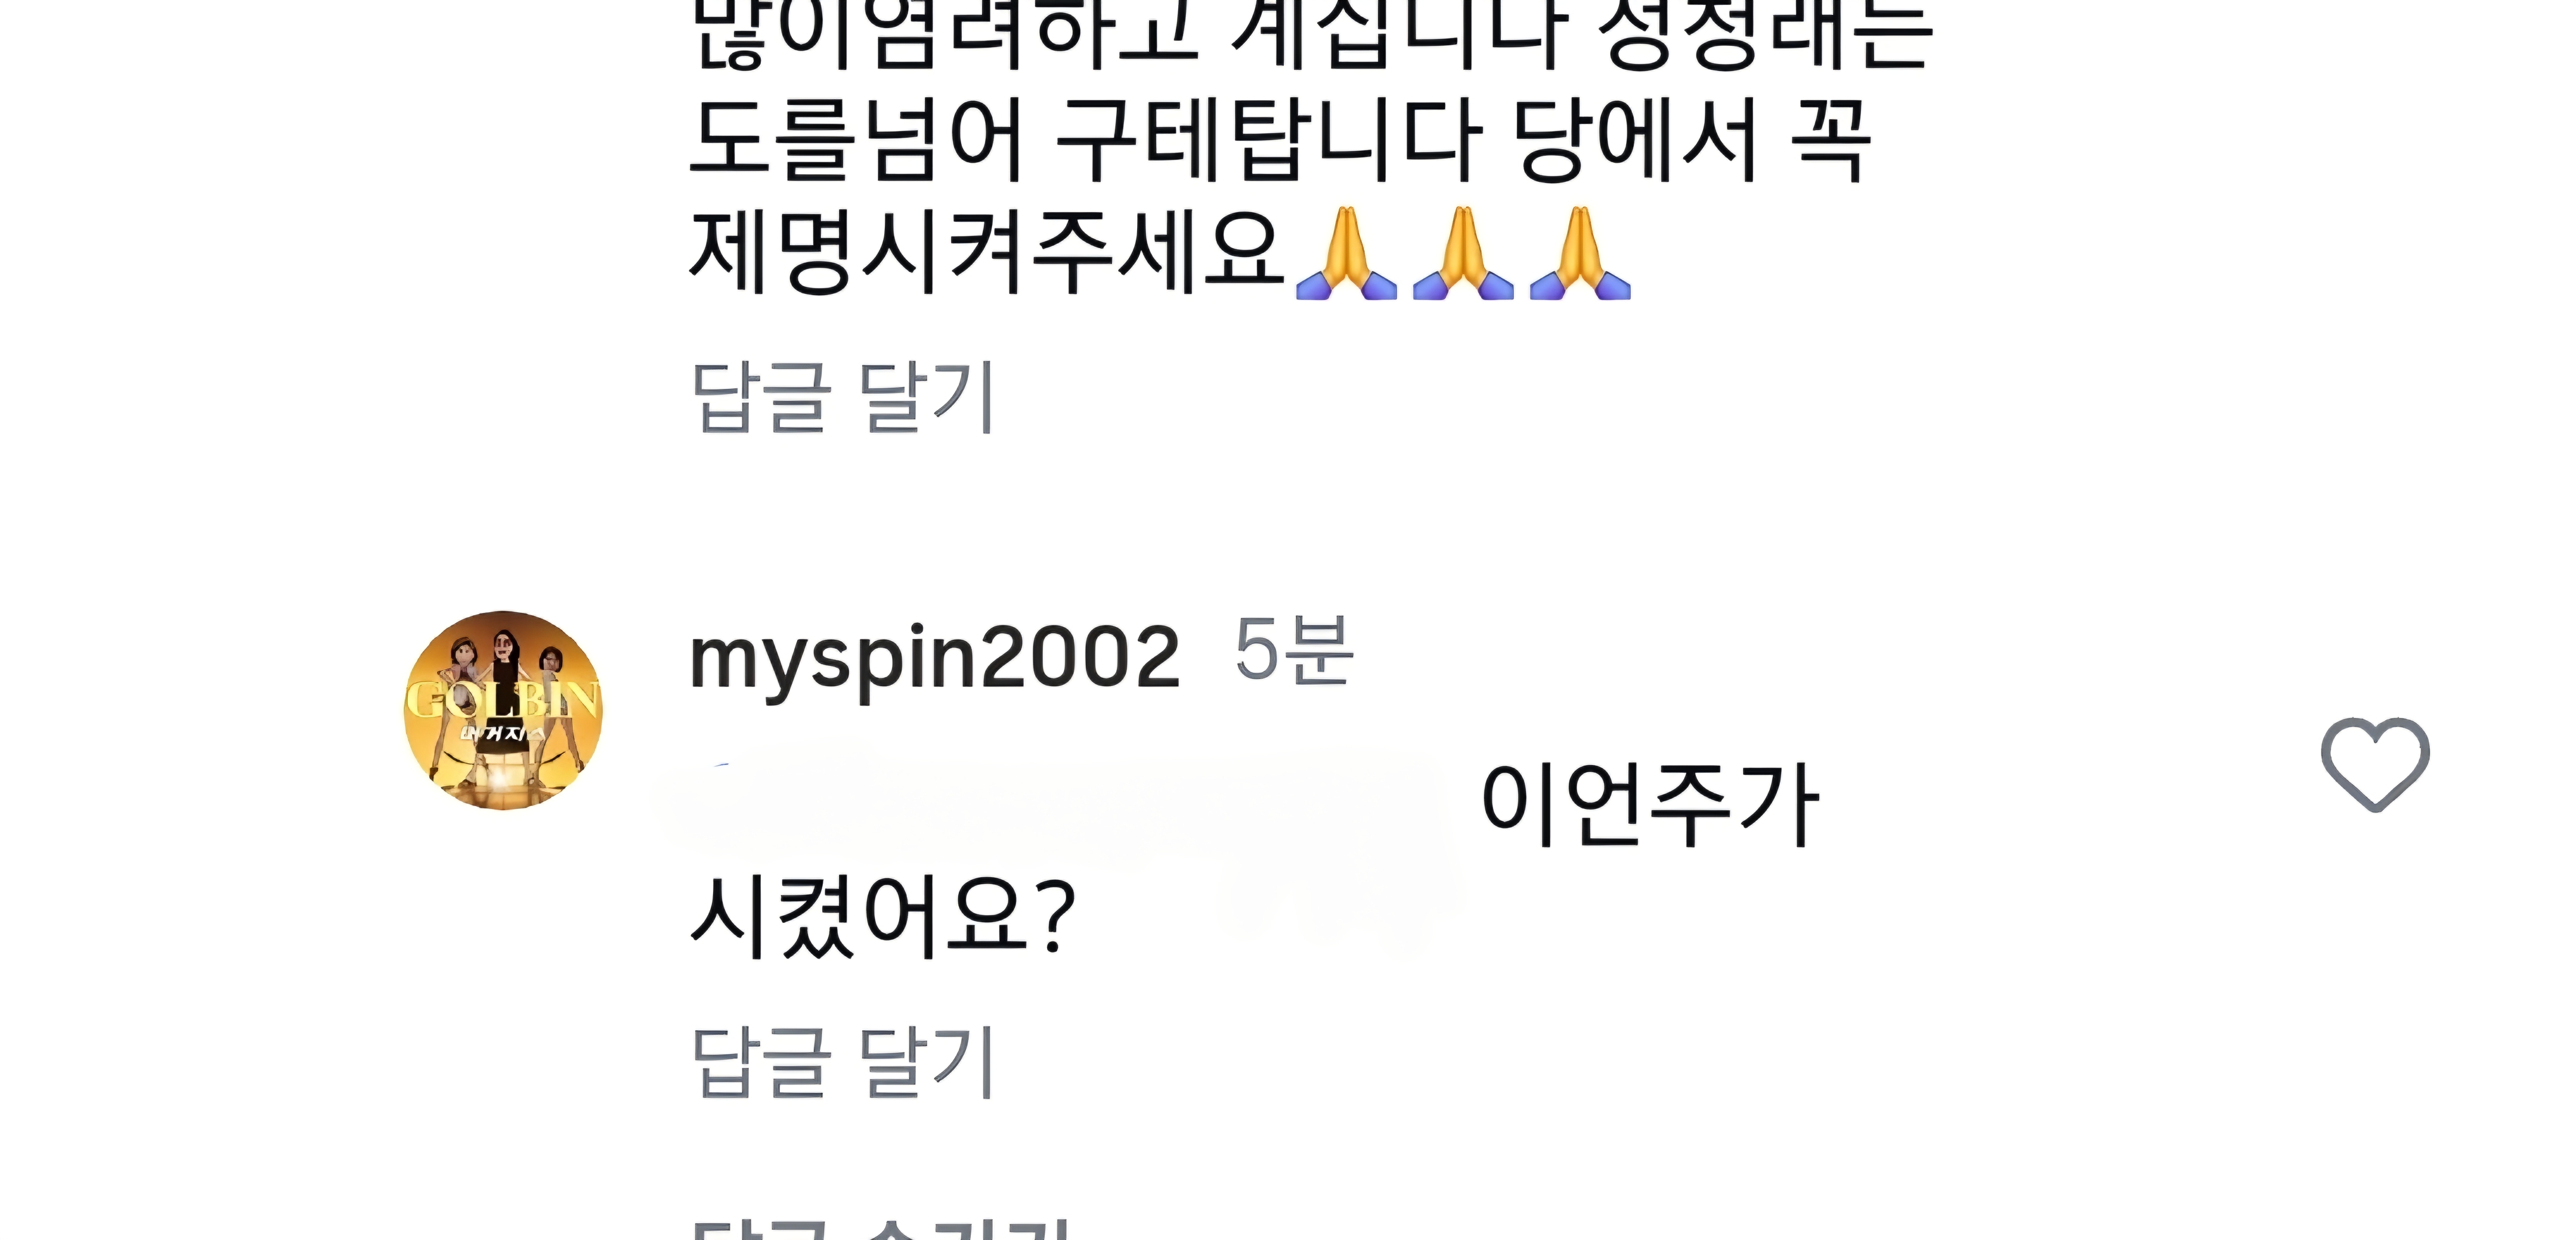
Task: Open the myspin2002 username profile link
Action: click(934, 658)
